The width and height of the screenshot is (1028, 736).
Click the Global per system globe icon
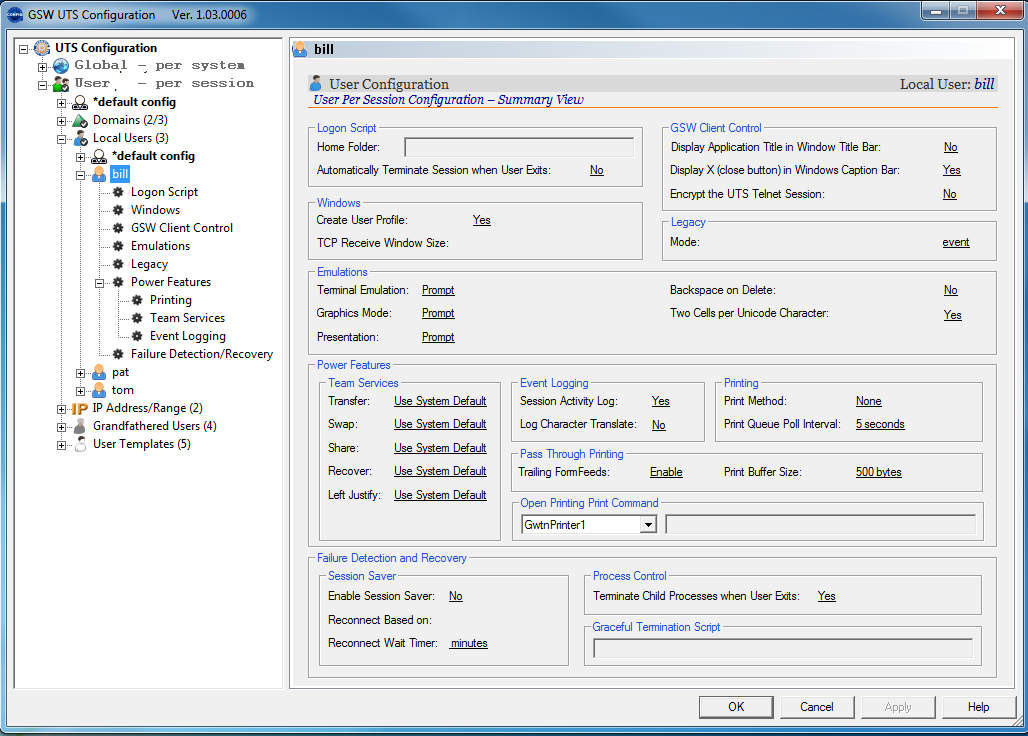pos(61,66)
